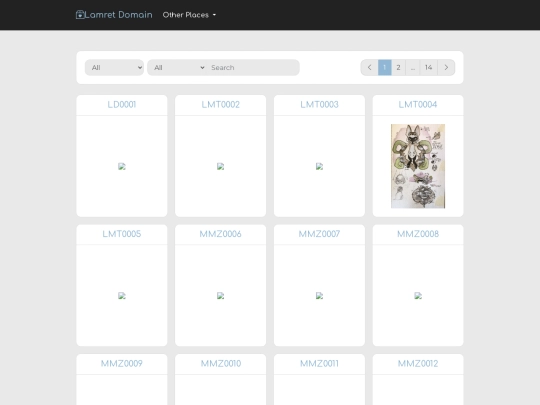Open the Lamret Domain home link
Viewport: 540px width, 405px height.
click(114, 15)
